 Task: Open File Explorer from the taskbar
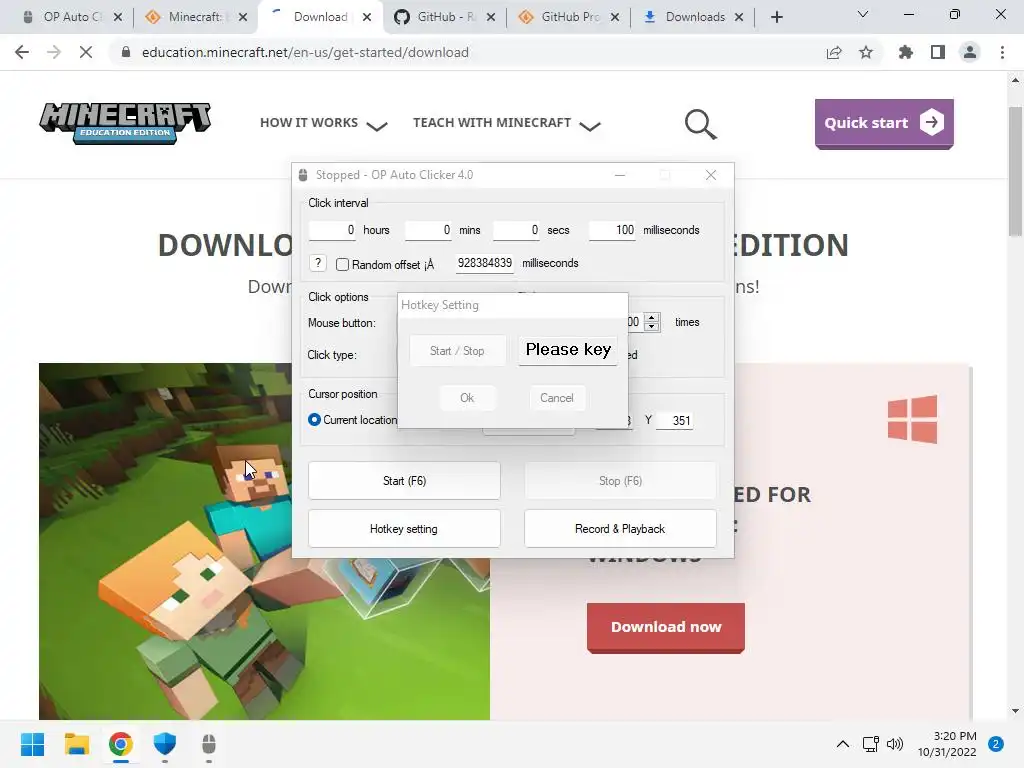point(76,744)
